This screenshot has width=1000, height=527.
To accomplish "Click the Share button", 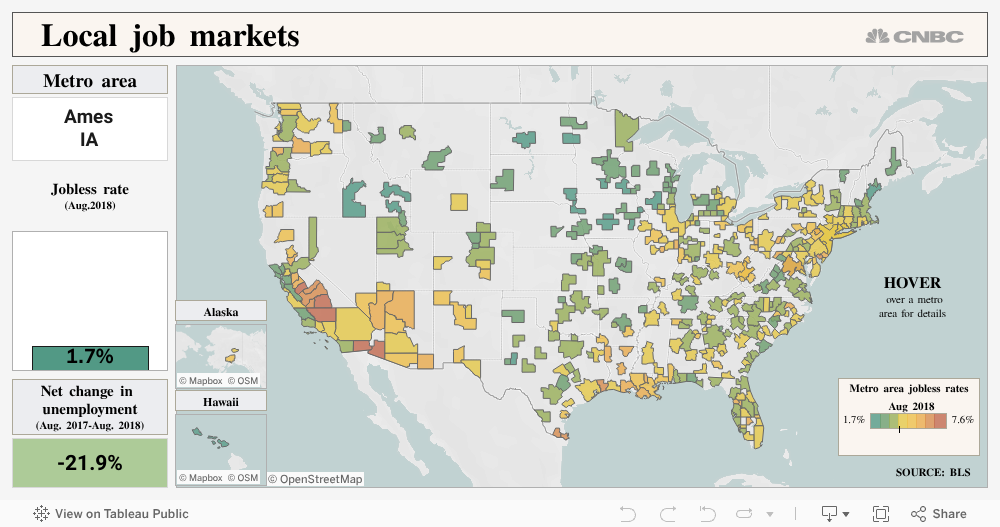I will 939,514.
